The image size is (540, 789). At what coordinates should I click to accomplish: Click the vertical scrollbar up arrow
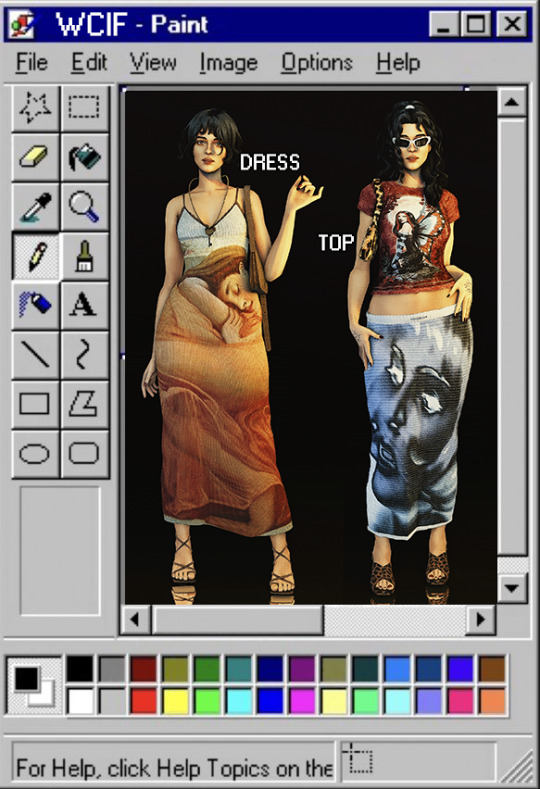click(x=512, y=102)
